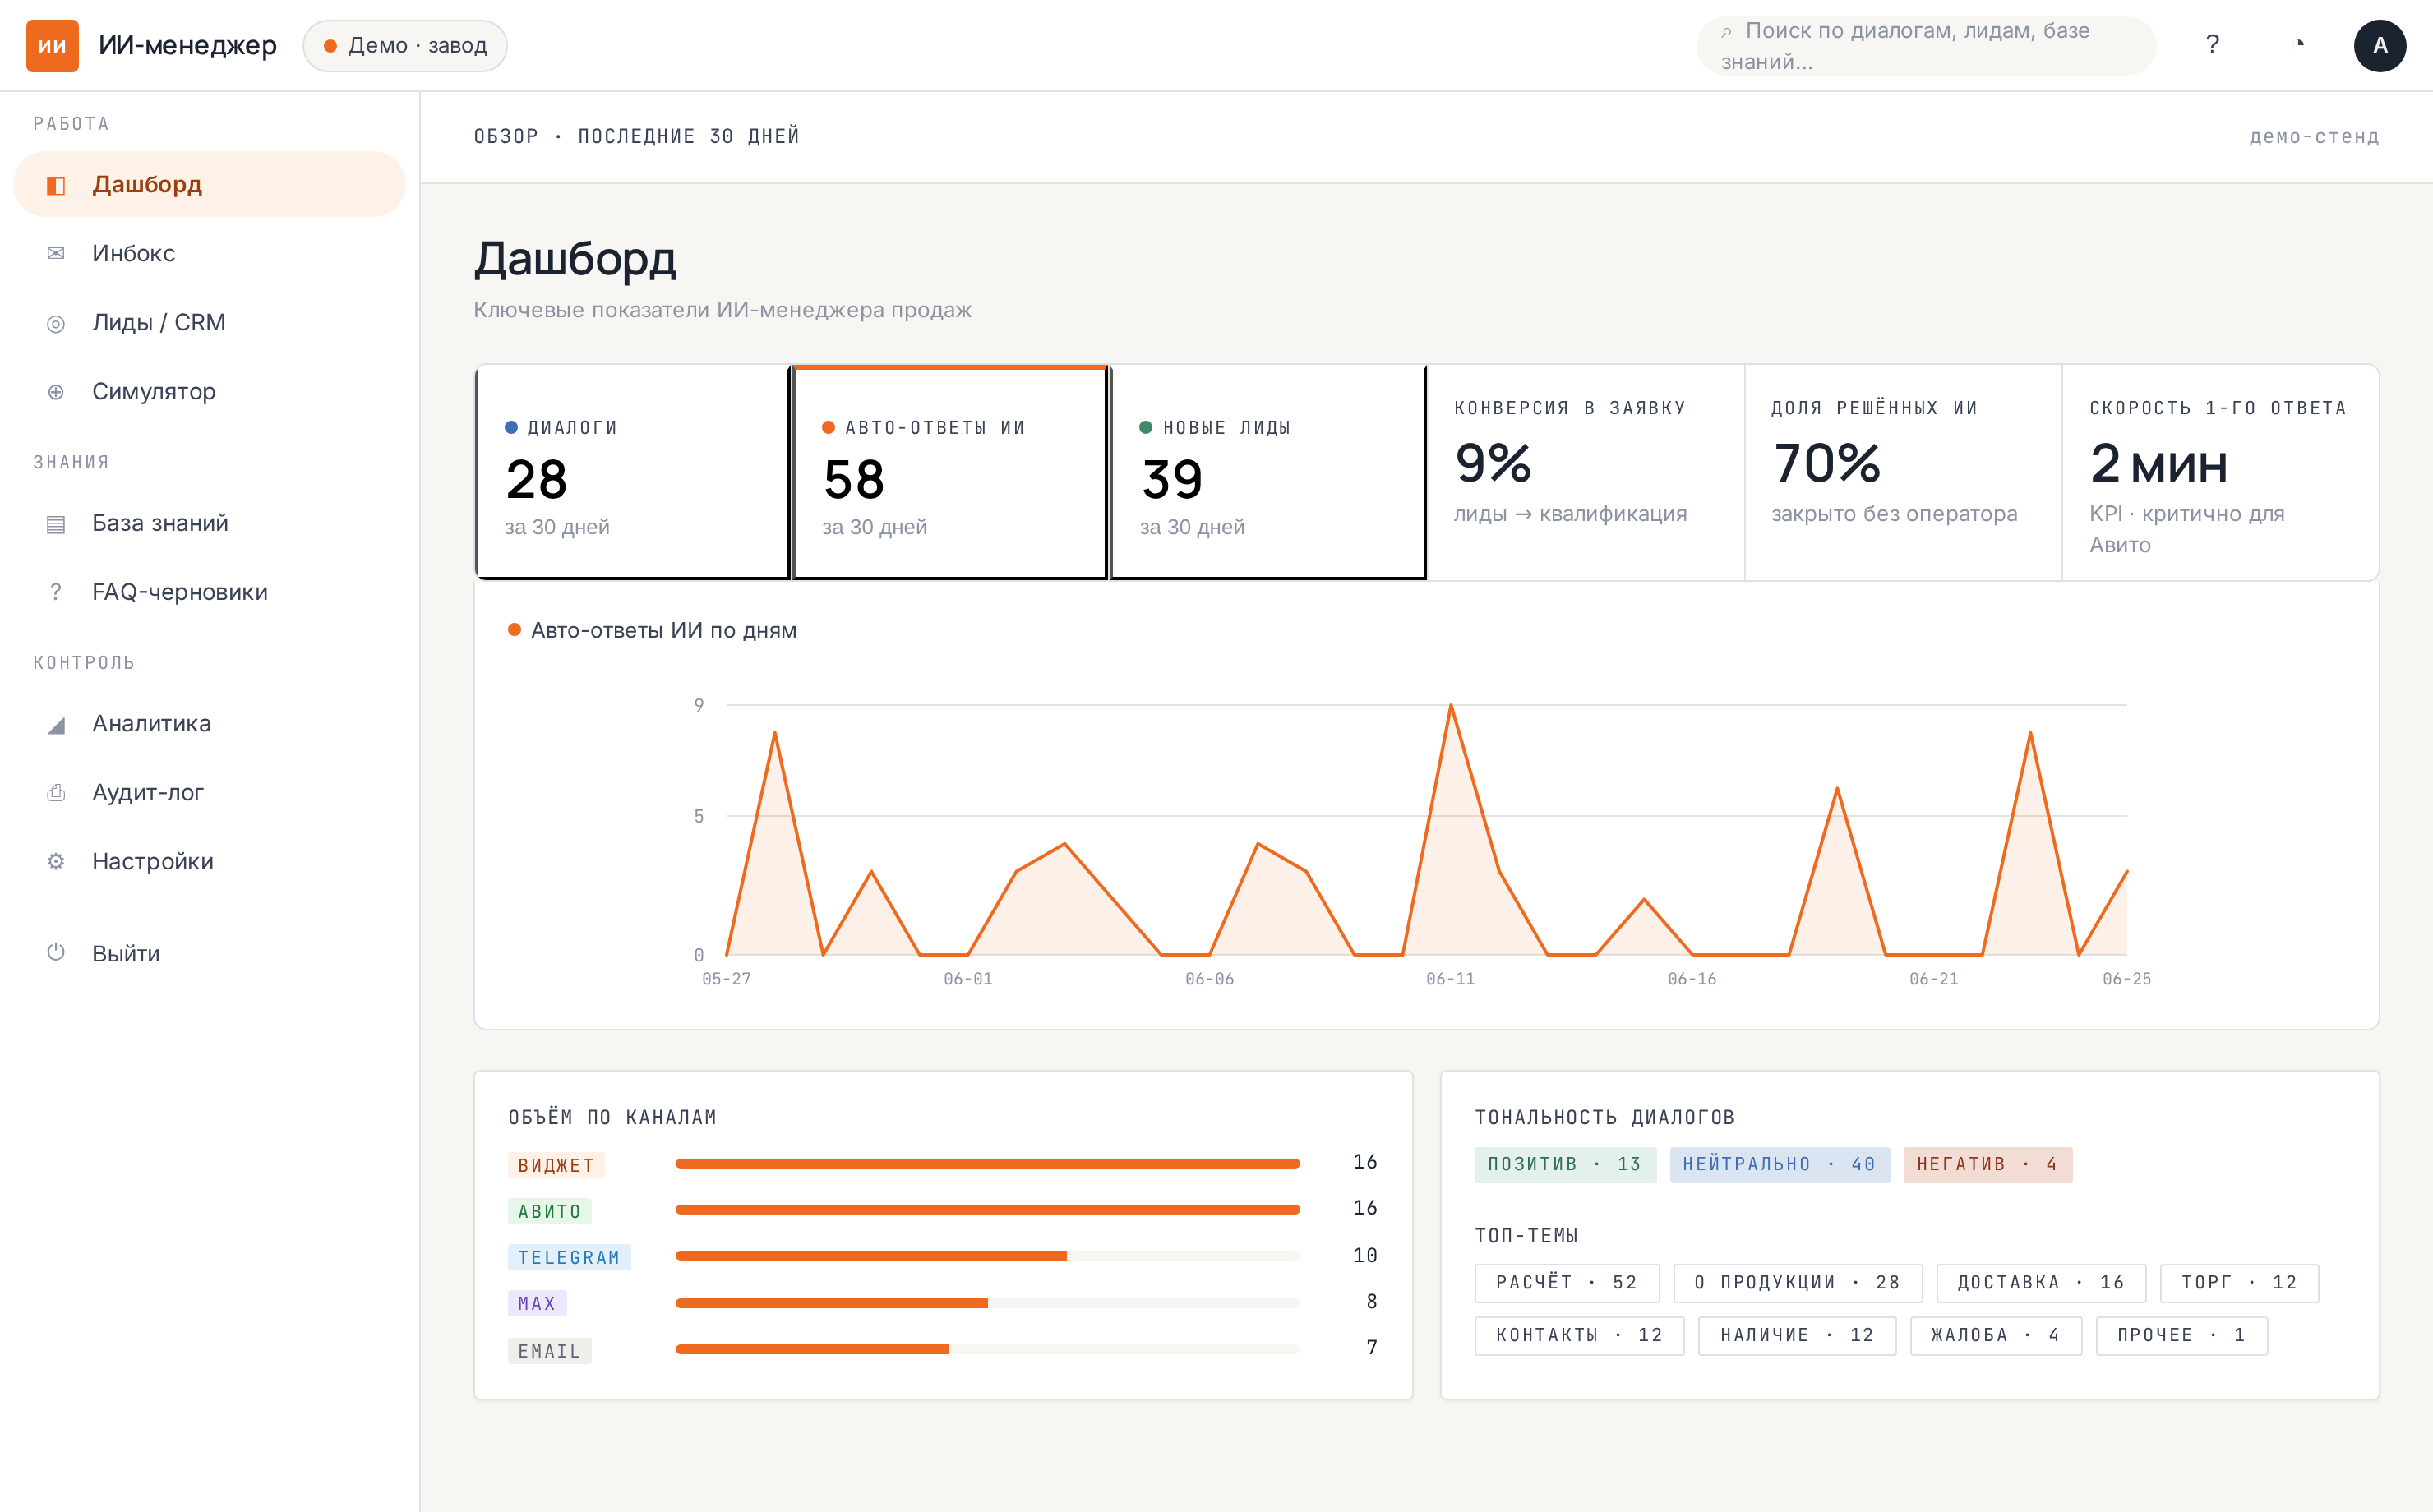Open the Демо · завод workspace selector

[405, 45]
